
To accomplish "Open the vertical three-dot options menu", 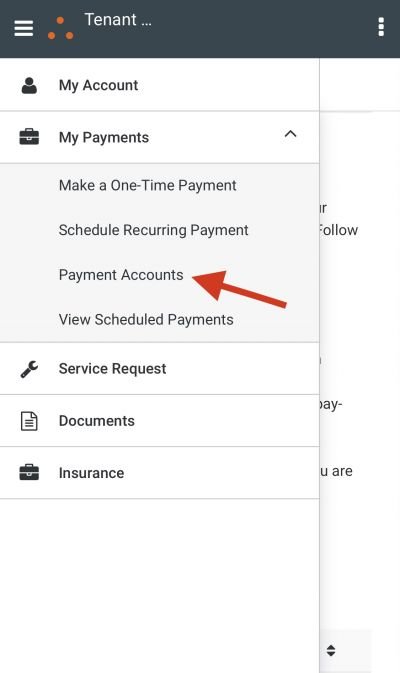I will (381, 27).
